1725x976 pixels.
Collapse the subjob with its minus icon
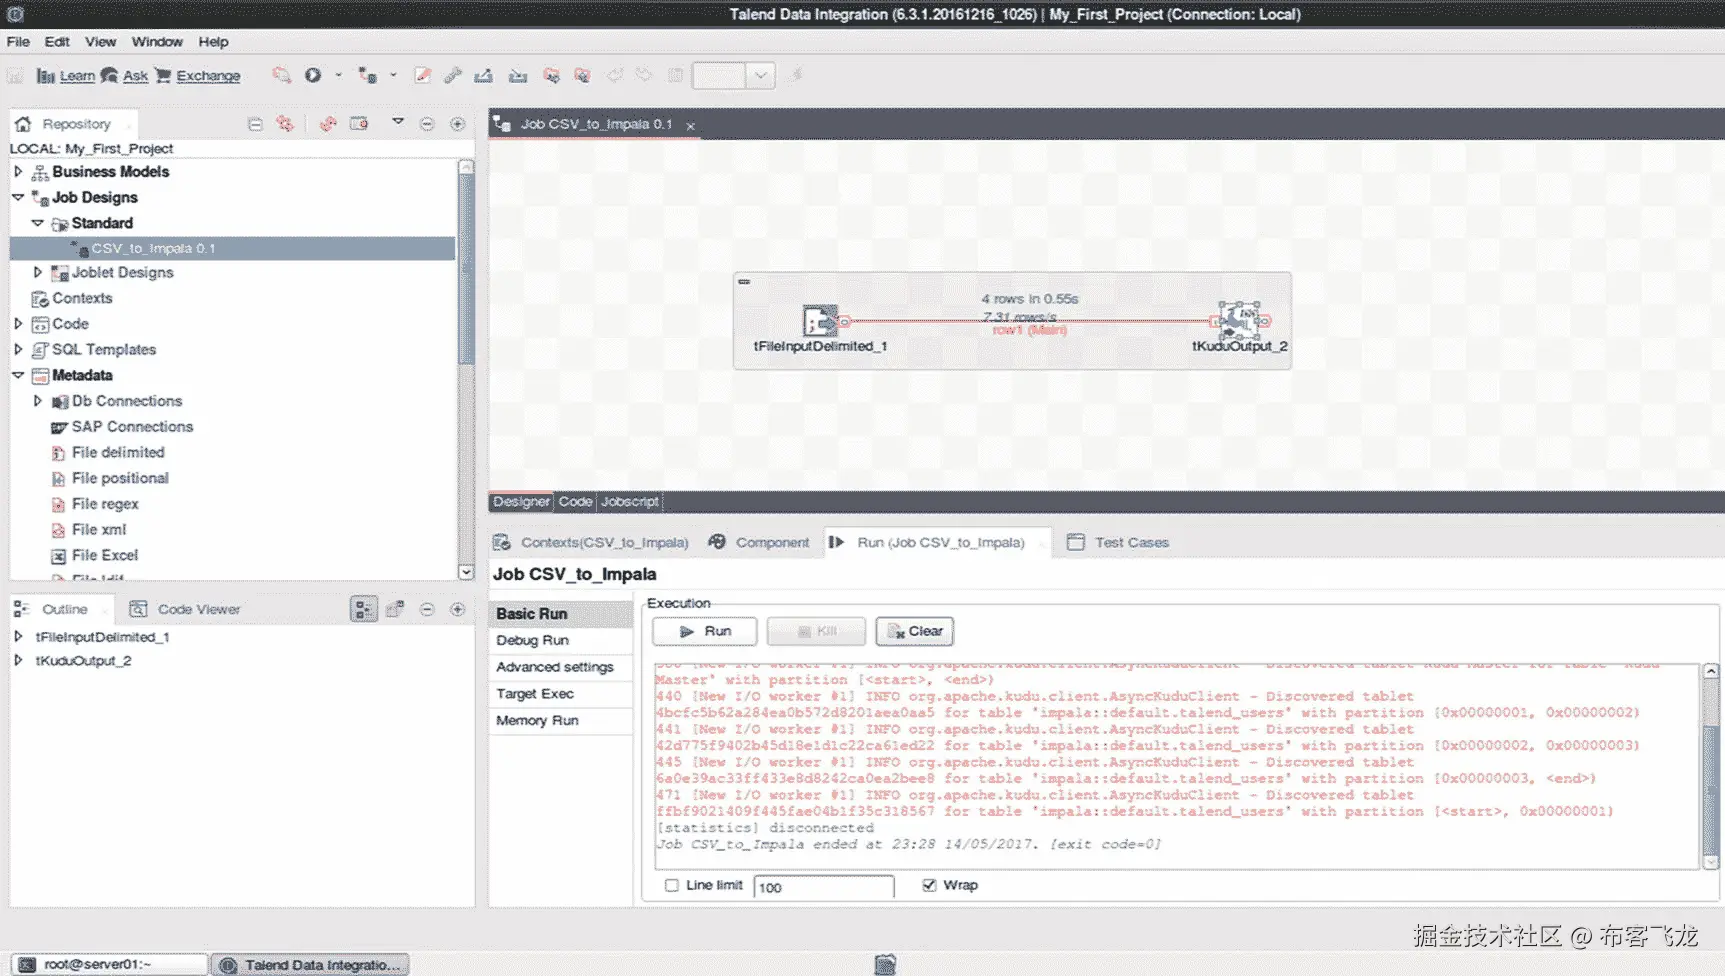tap(744, 282)
